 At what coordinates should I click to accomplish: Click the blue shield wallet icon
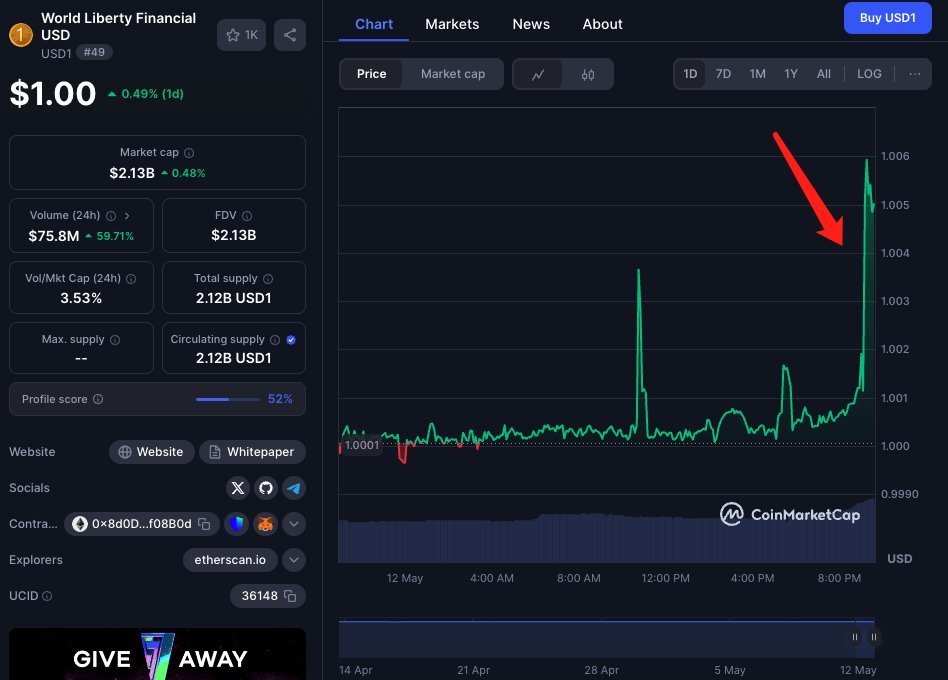[x=236, y=523]
